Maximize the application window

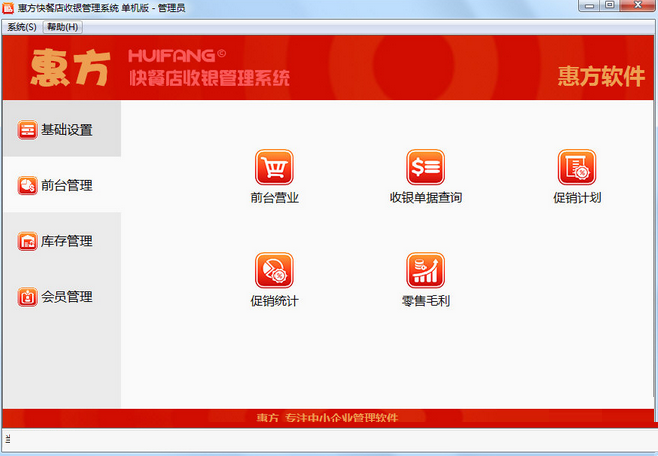coord(610,6)
